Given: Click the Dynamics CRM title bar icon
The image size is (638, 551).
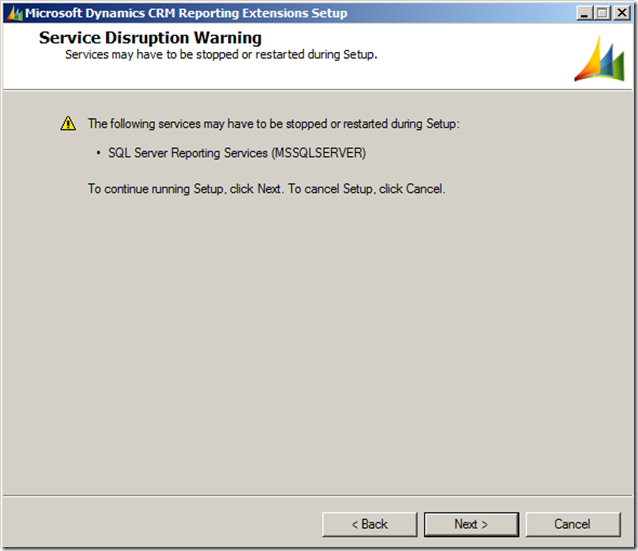Looking at the screenshot, I should (x=14, y=13).
